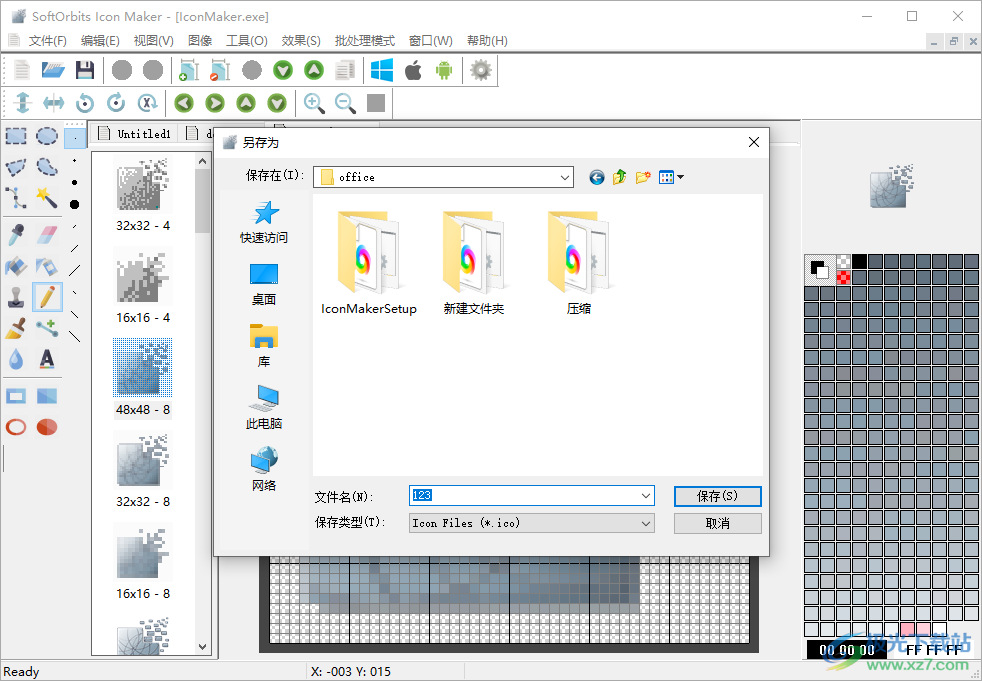Select the IconMakerSetup folder
Image resolution: width=982 pixels, height=681 pixels.
(x=368, y=263)
